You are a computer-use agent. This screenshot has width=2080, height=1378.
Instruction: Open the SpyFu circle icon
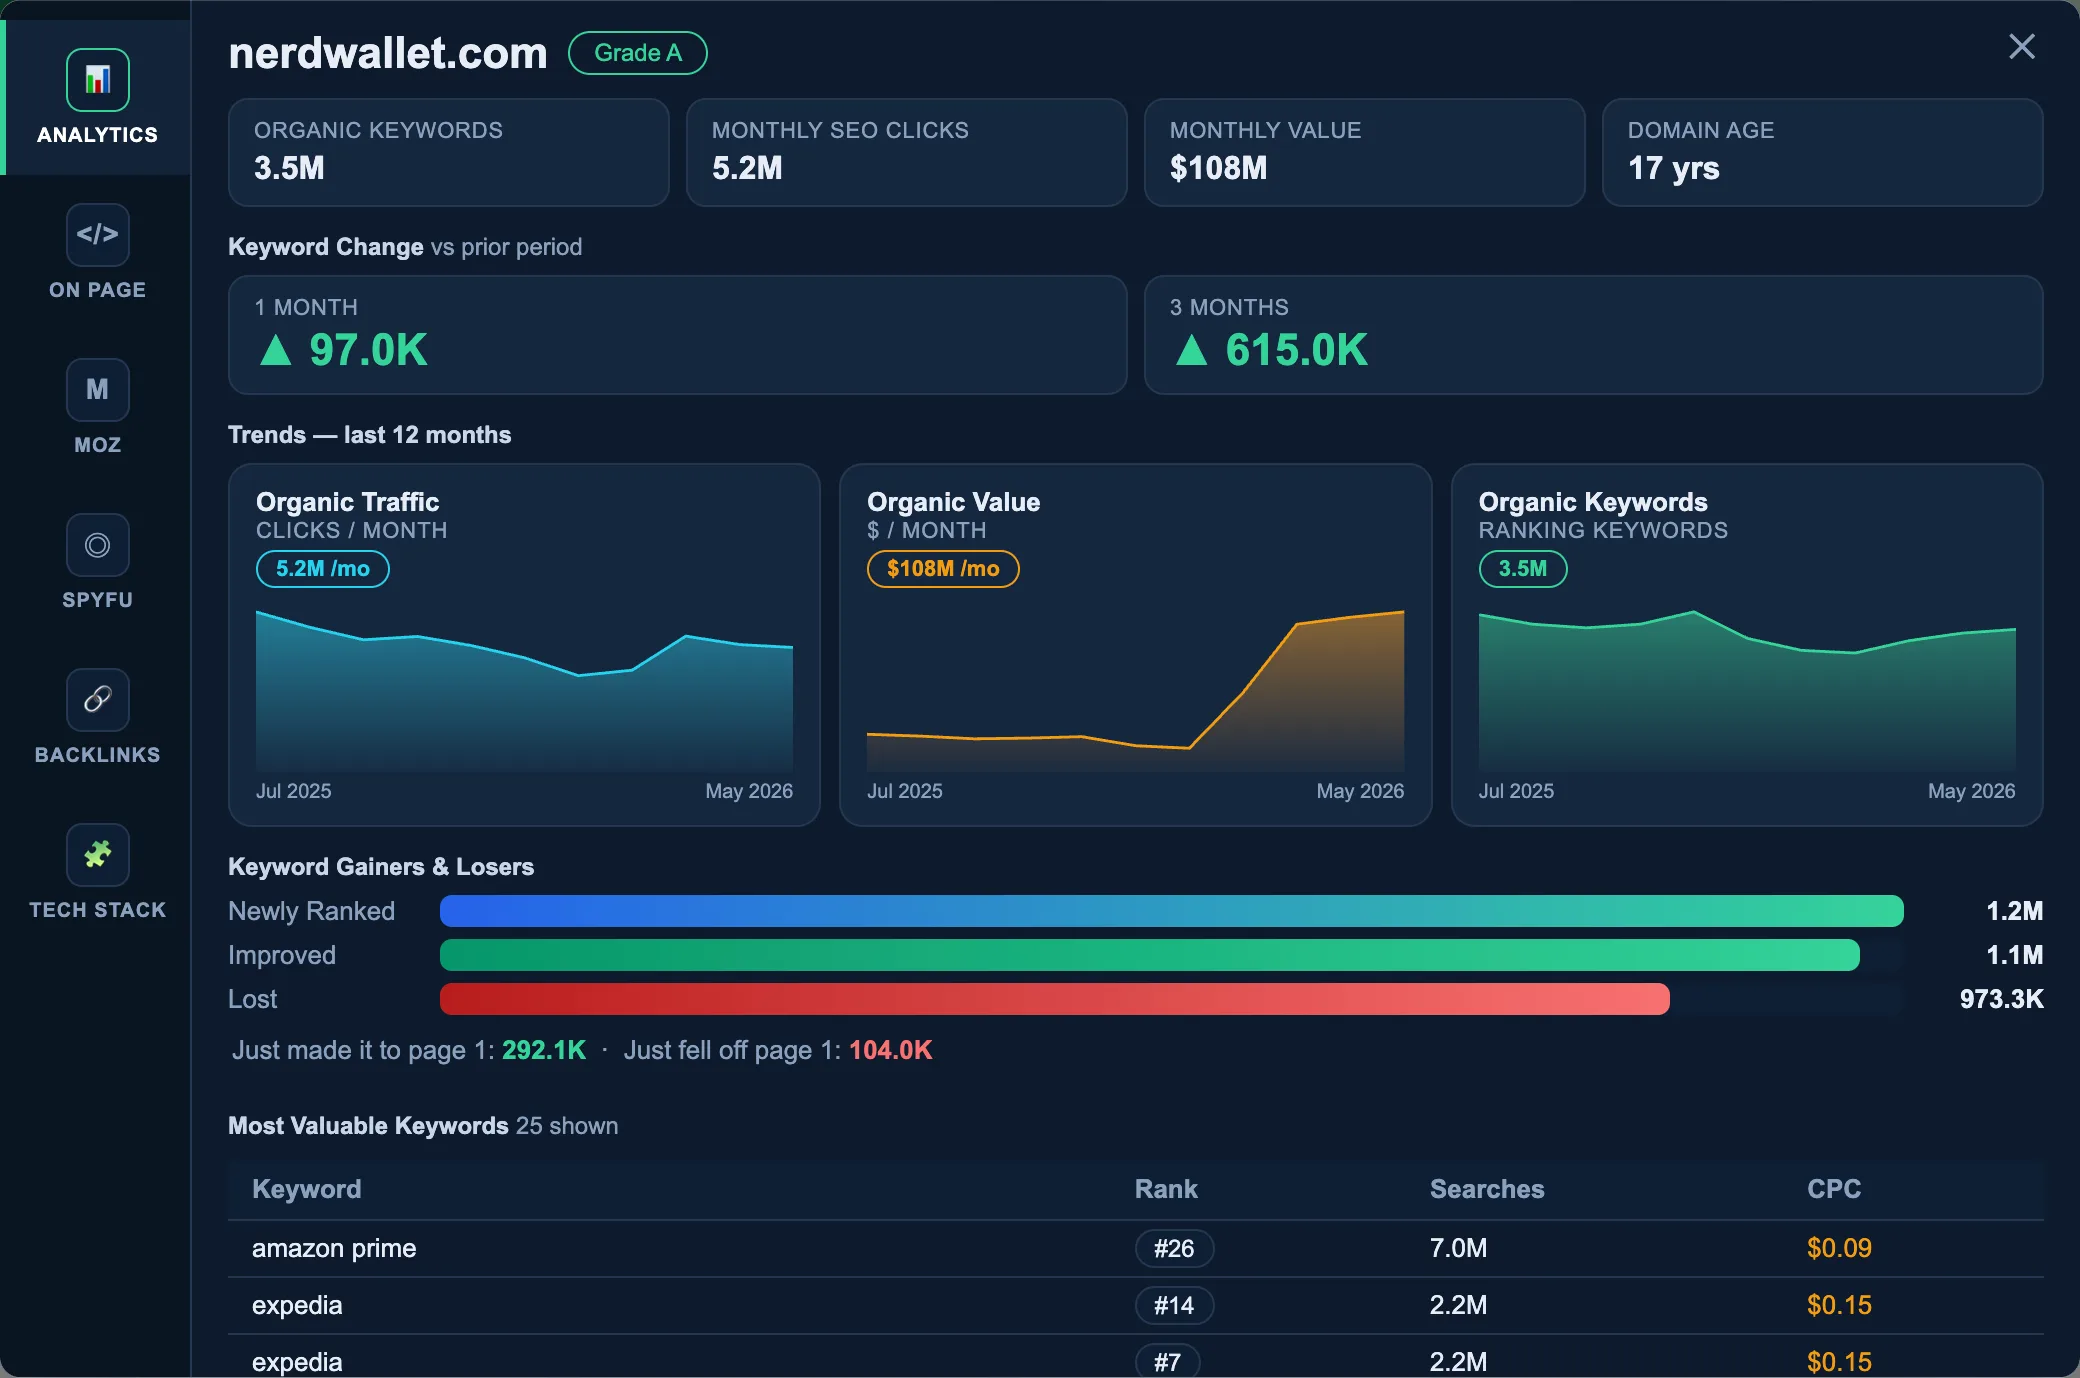pyautogui.click(x=97, y=545)
